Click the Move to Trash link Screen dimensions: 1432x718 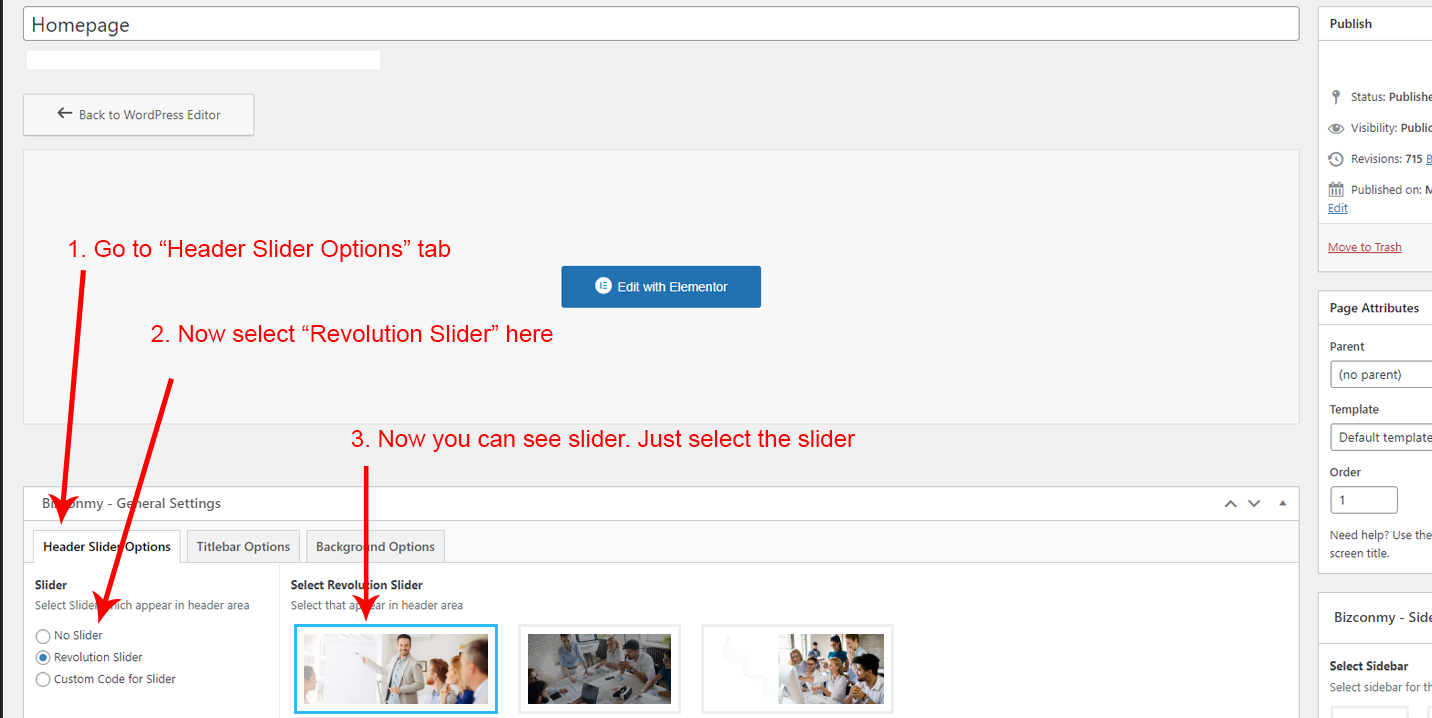pos(1364,247)
